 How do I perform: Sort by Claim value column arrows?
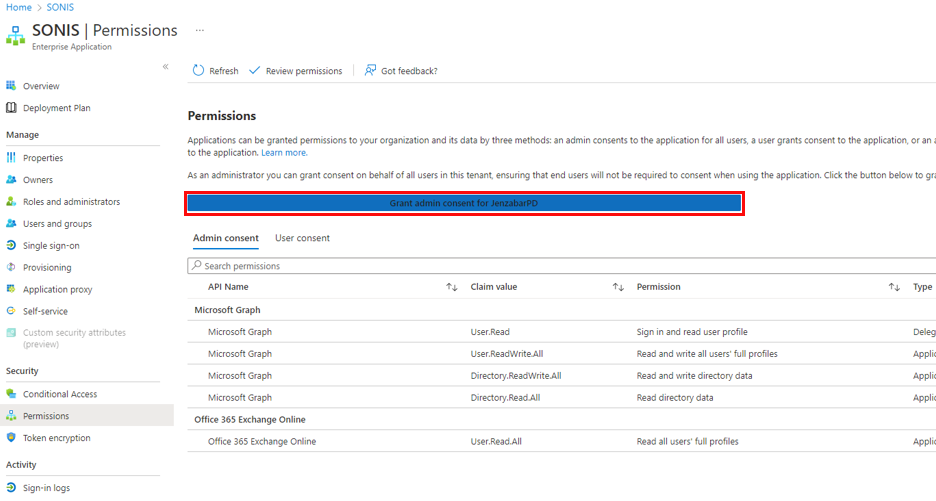pos(618,287)
